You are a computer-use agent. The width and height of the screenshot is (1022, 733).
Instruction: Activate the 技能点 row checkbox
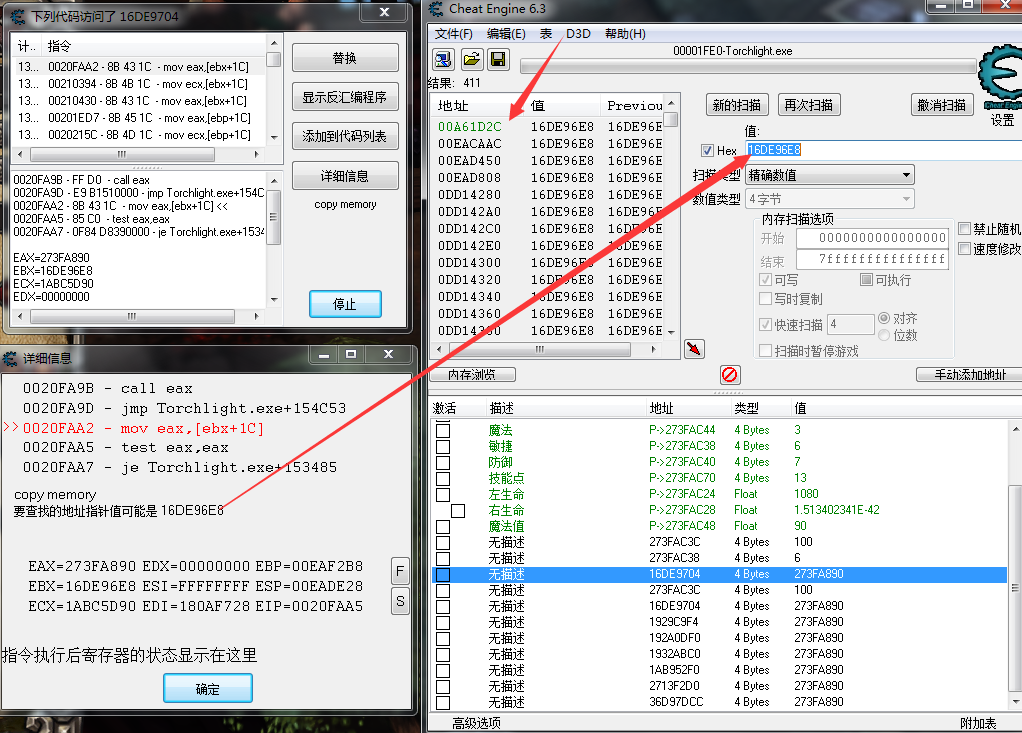coord(443,478)
